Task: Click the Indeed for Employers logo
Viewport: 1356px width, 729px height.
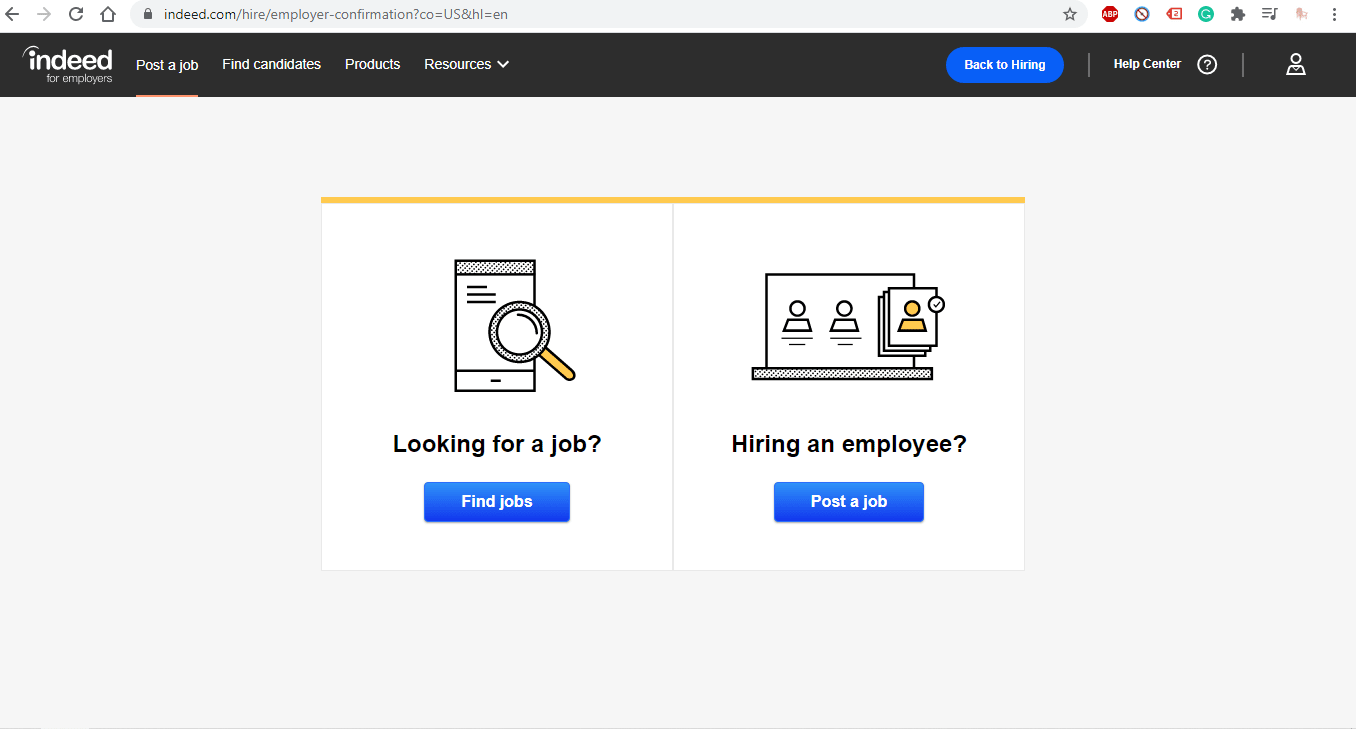Action: (66, 64)
